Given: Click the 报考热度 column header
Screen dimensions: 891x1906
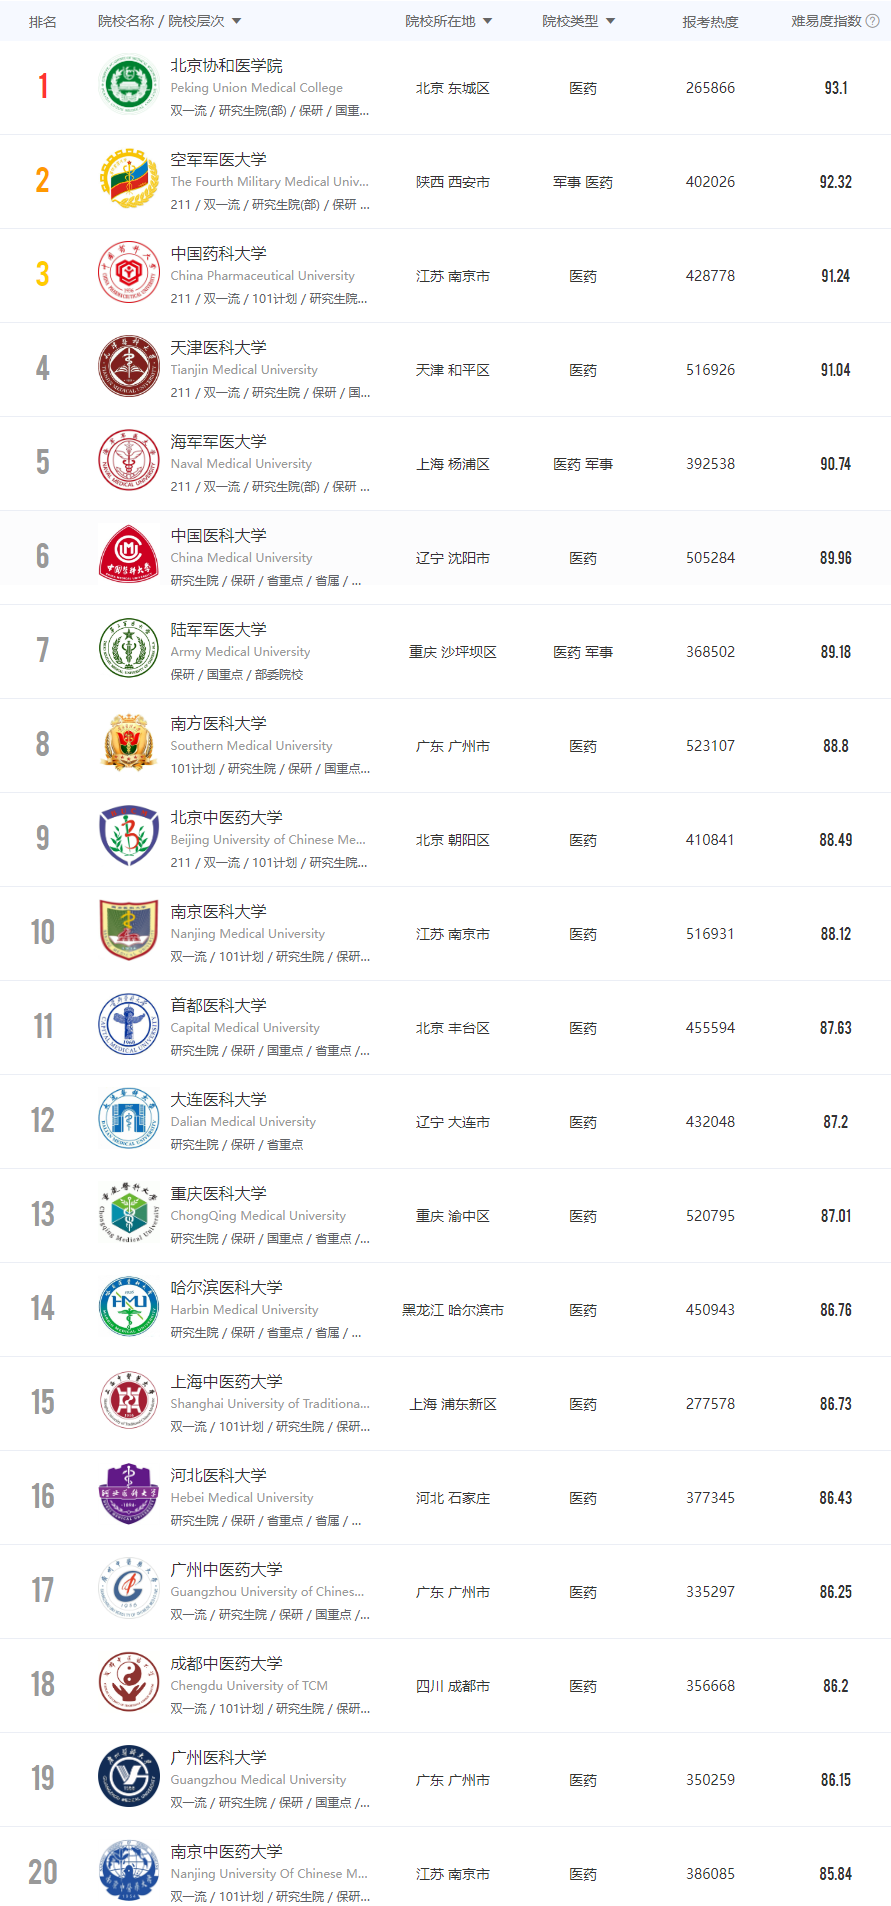Looking at the screenshot, I should tap(710, 22).
